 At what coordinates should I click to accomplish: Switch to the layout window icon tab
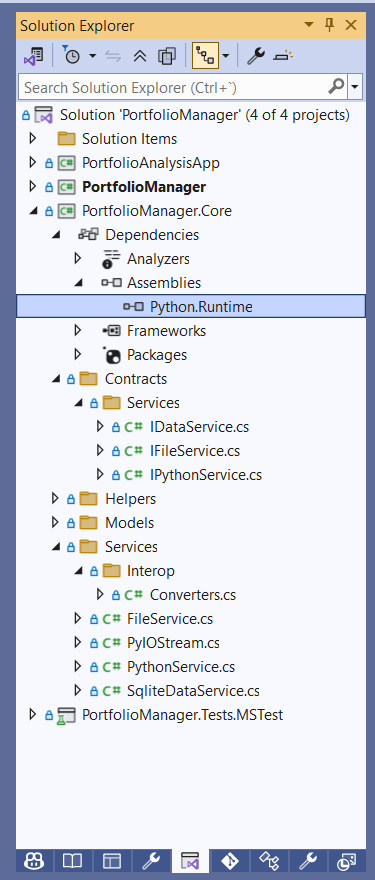click(112, 861)
